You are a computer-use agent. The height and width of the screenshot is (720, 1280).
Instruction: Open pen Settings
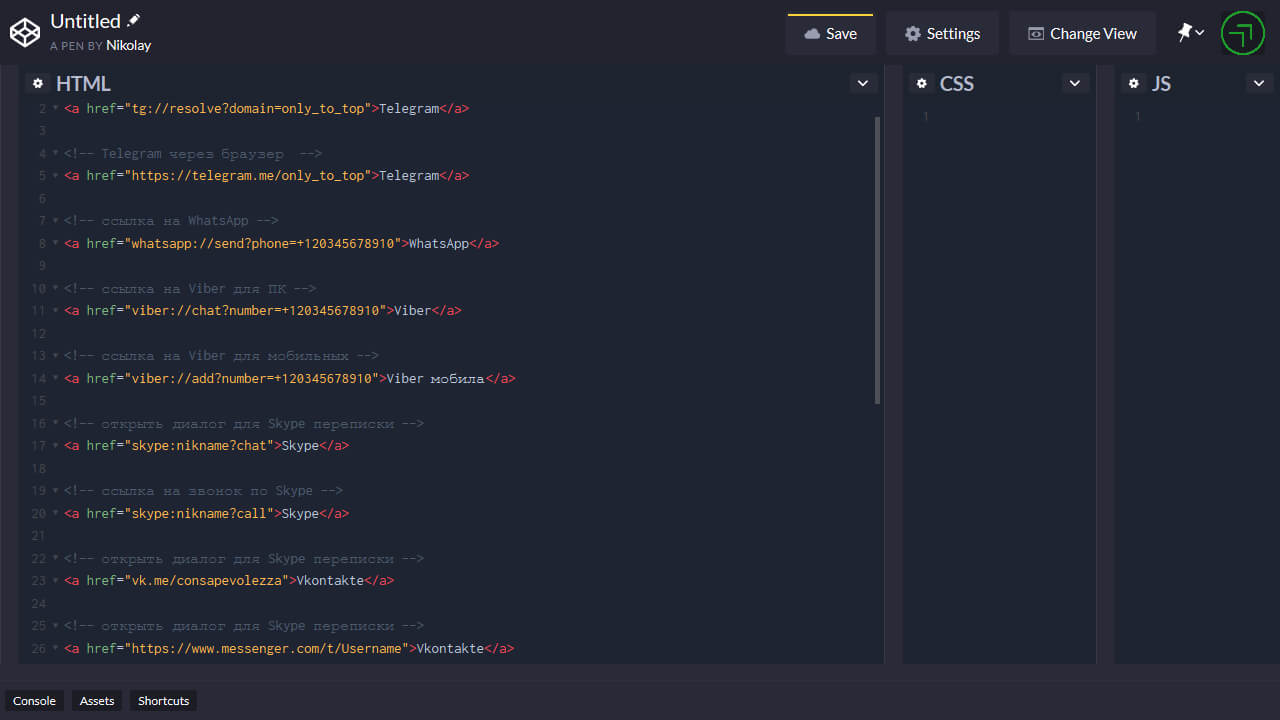point(942,33)
